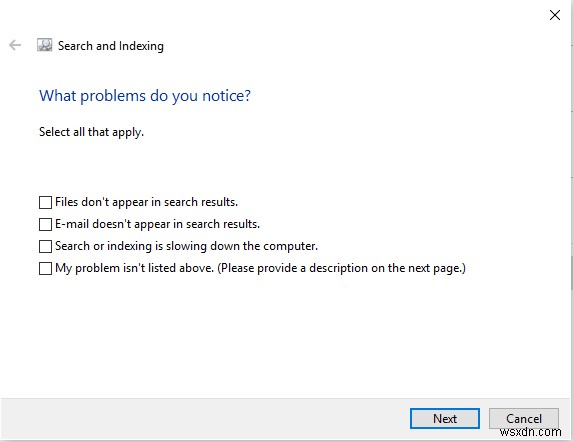Tick "E-mail doesn't appear in search results"
Viewport: 573px width, 442px height.
click(45, 224)
